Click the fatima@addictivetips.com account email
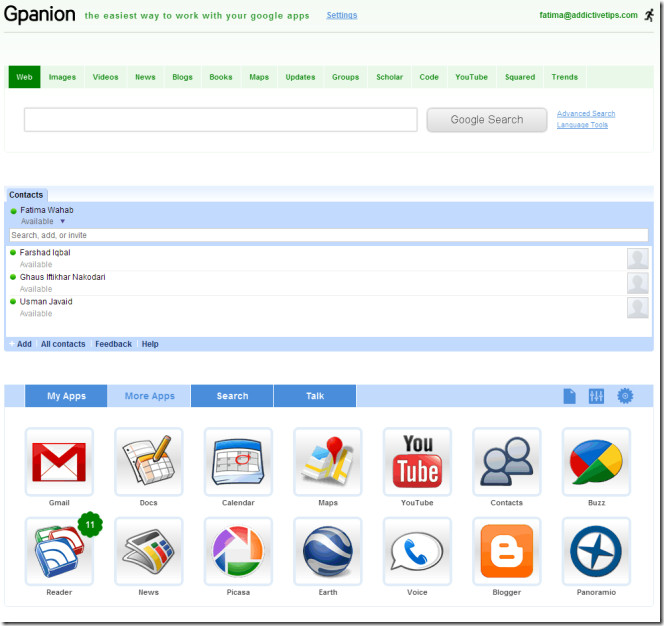Viewport: 664px width, 626px height. coord(588,15)
